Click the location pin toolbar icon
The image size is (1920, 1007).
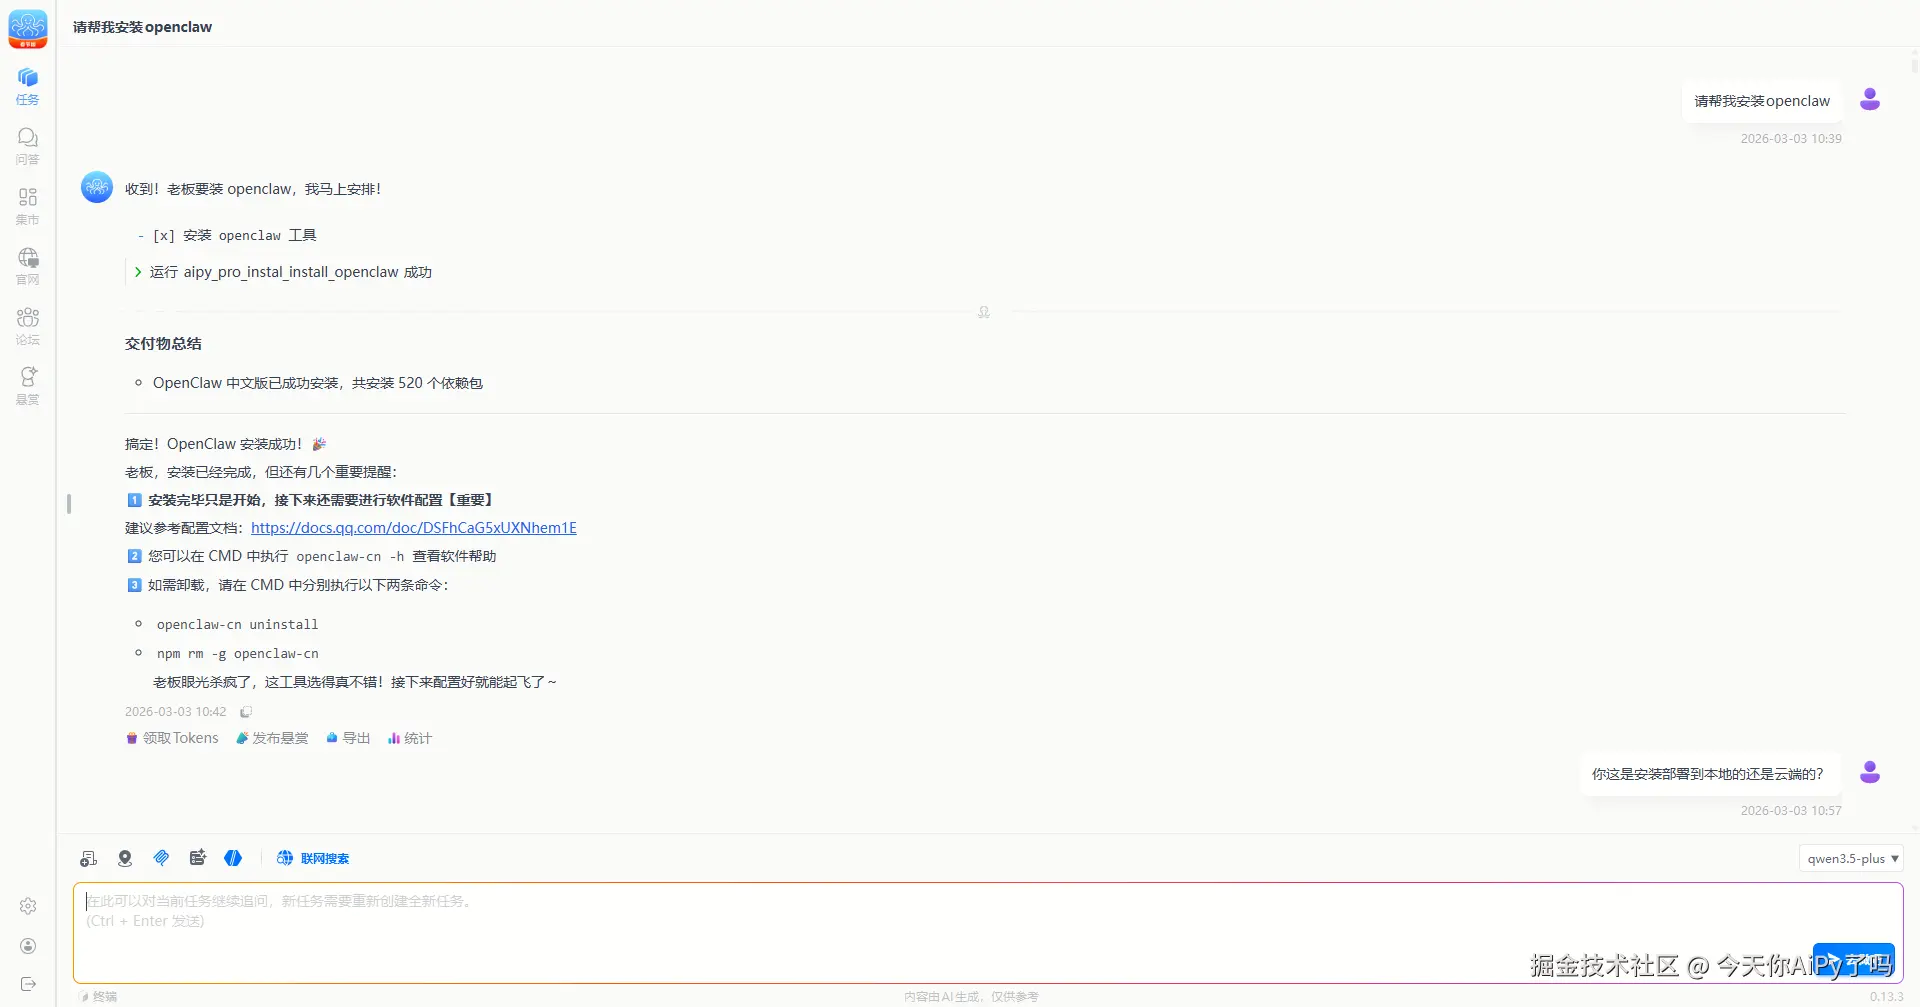pyautogui.click(x=125, y=858)
